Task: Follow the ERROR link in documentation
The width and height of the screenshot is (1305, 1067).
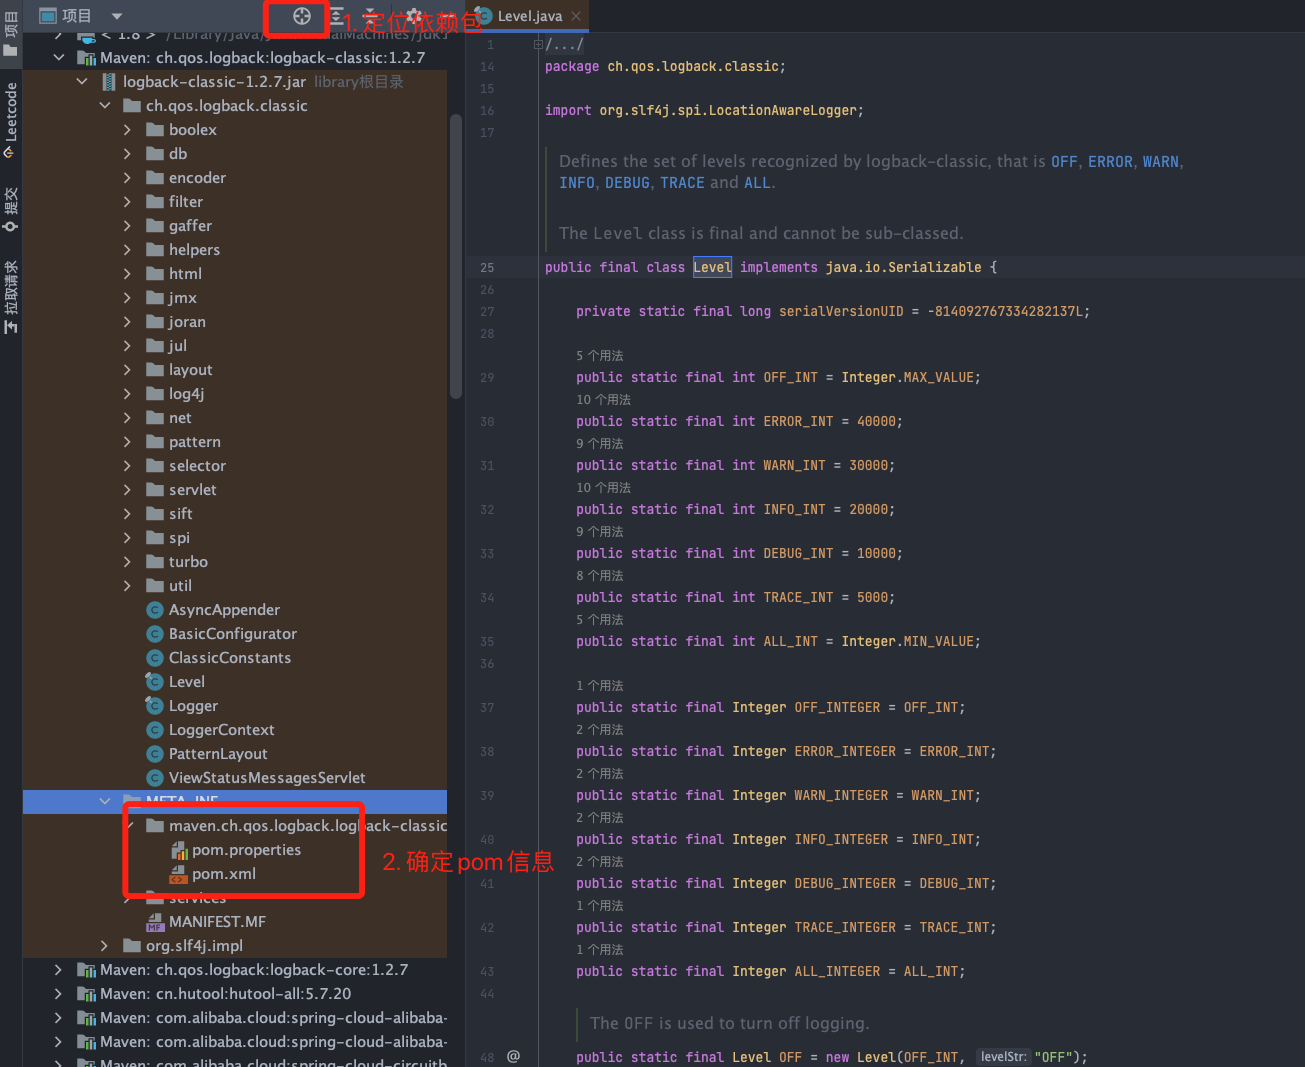Action: click(x=1110, y=161)
